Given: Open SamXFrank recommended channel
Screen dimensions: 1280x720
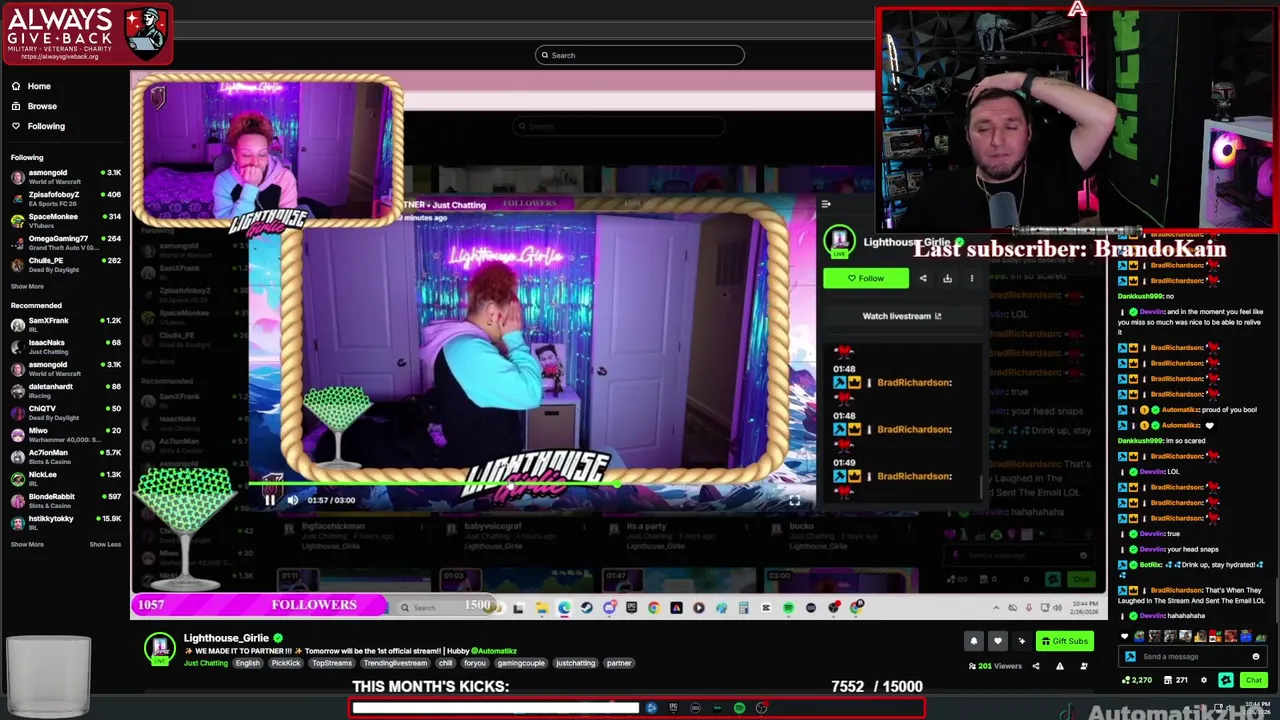Looking at the screenshot, I should click(x=65, y=325).
